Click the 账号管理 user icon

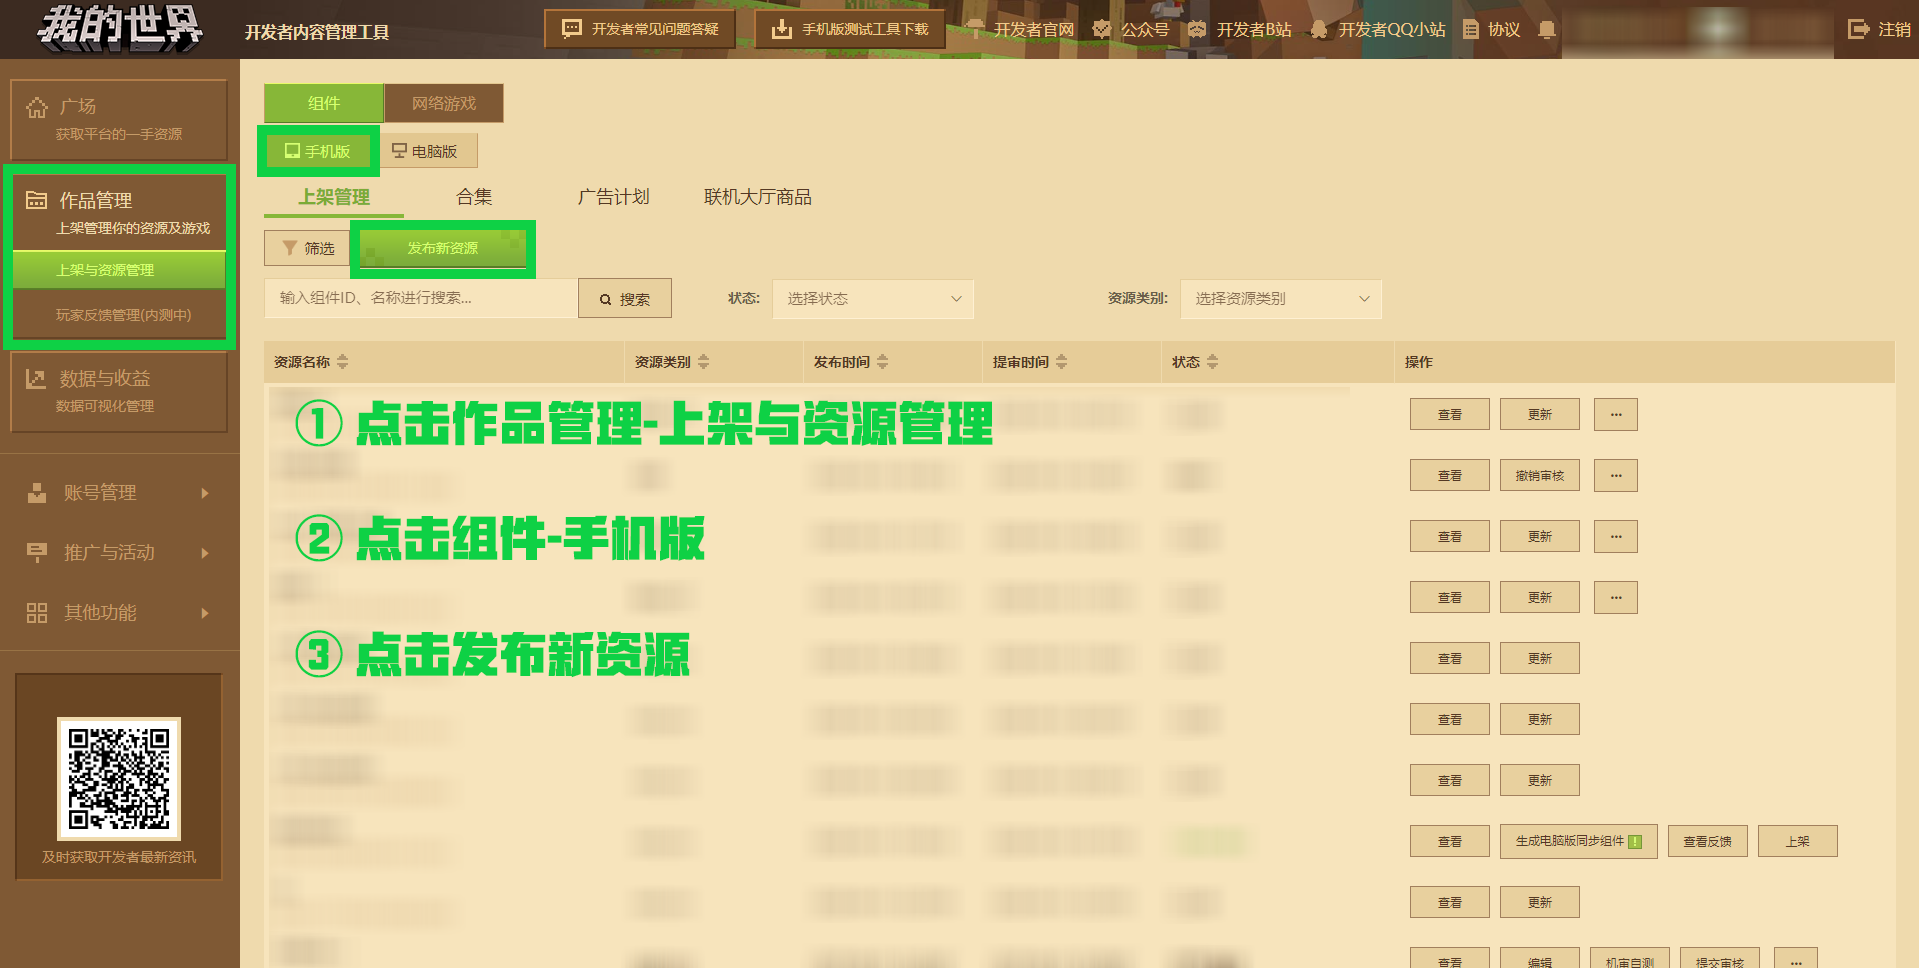(x=37, y=493)
